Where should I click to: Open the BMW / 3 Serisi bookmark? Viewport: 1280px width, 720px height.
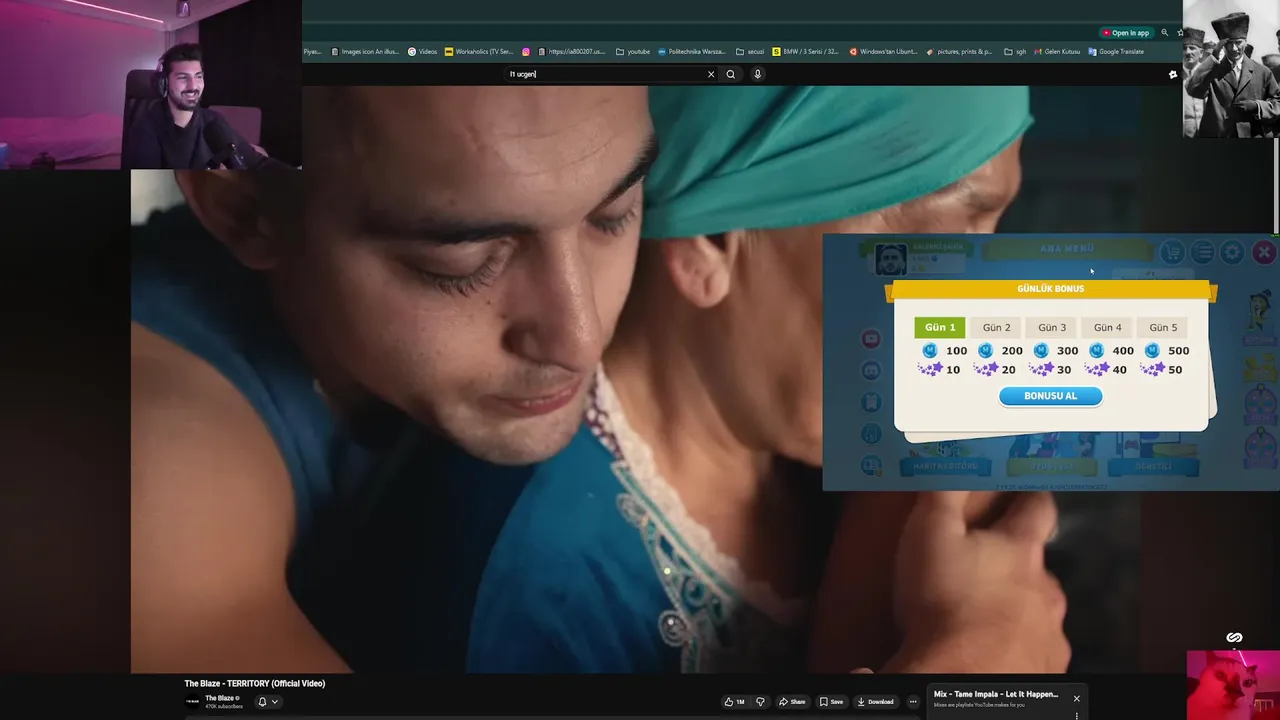point(806,52)
